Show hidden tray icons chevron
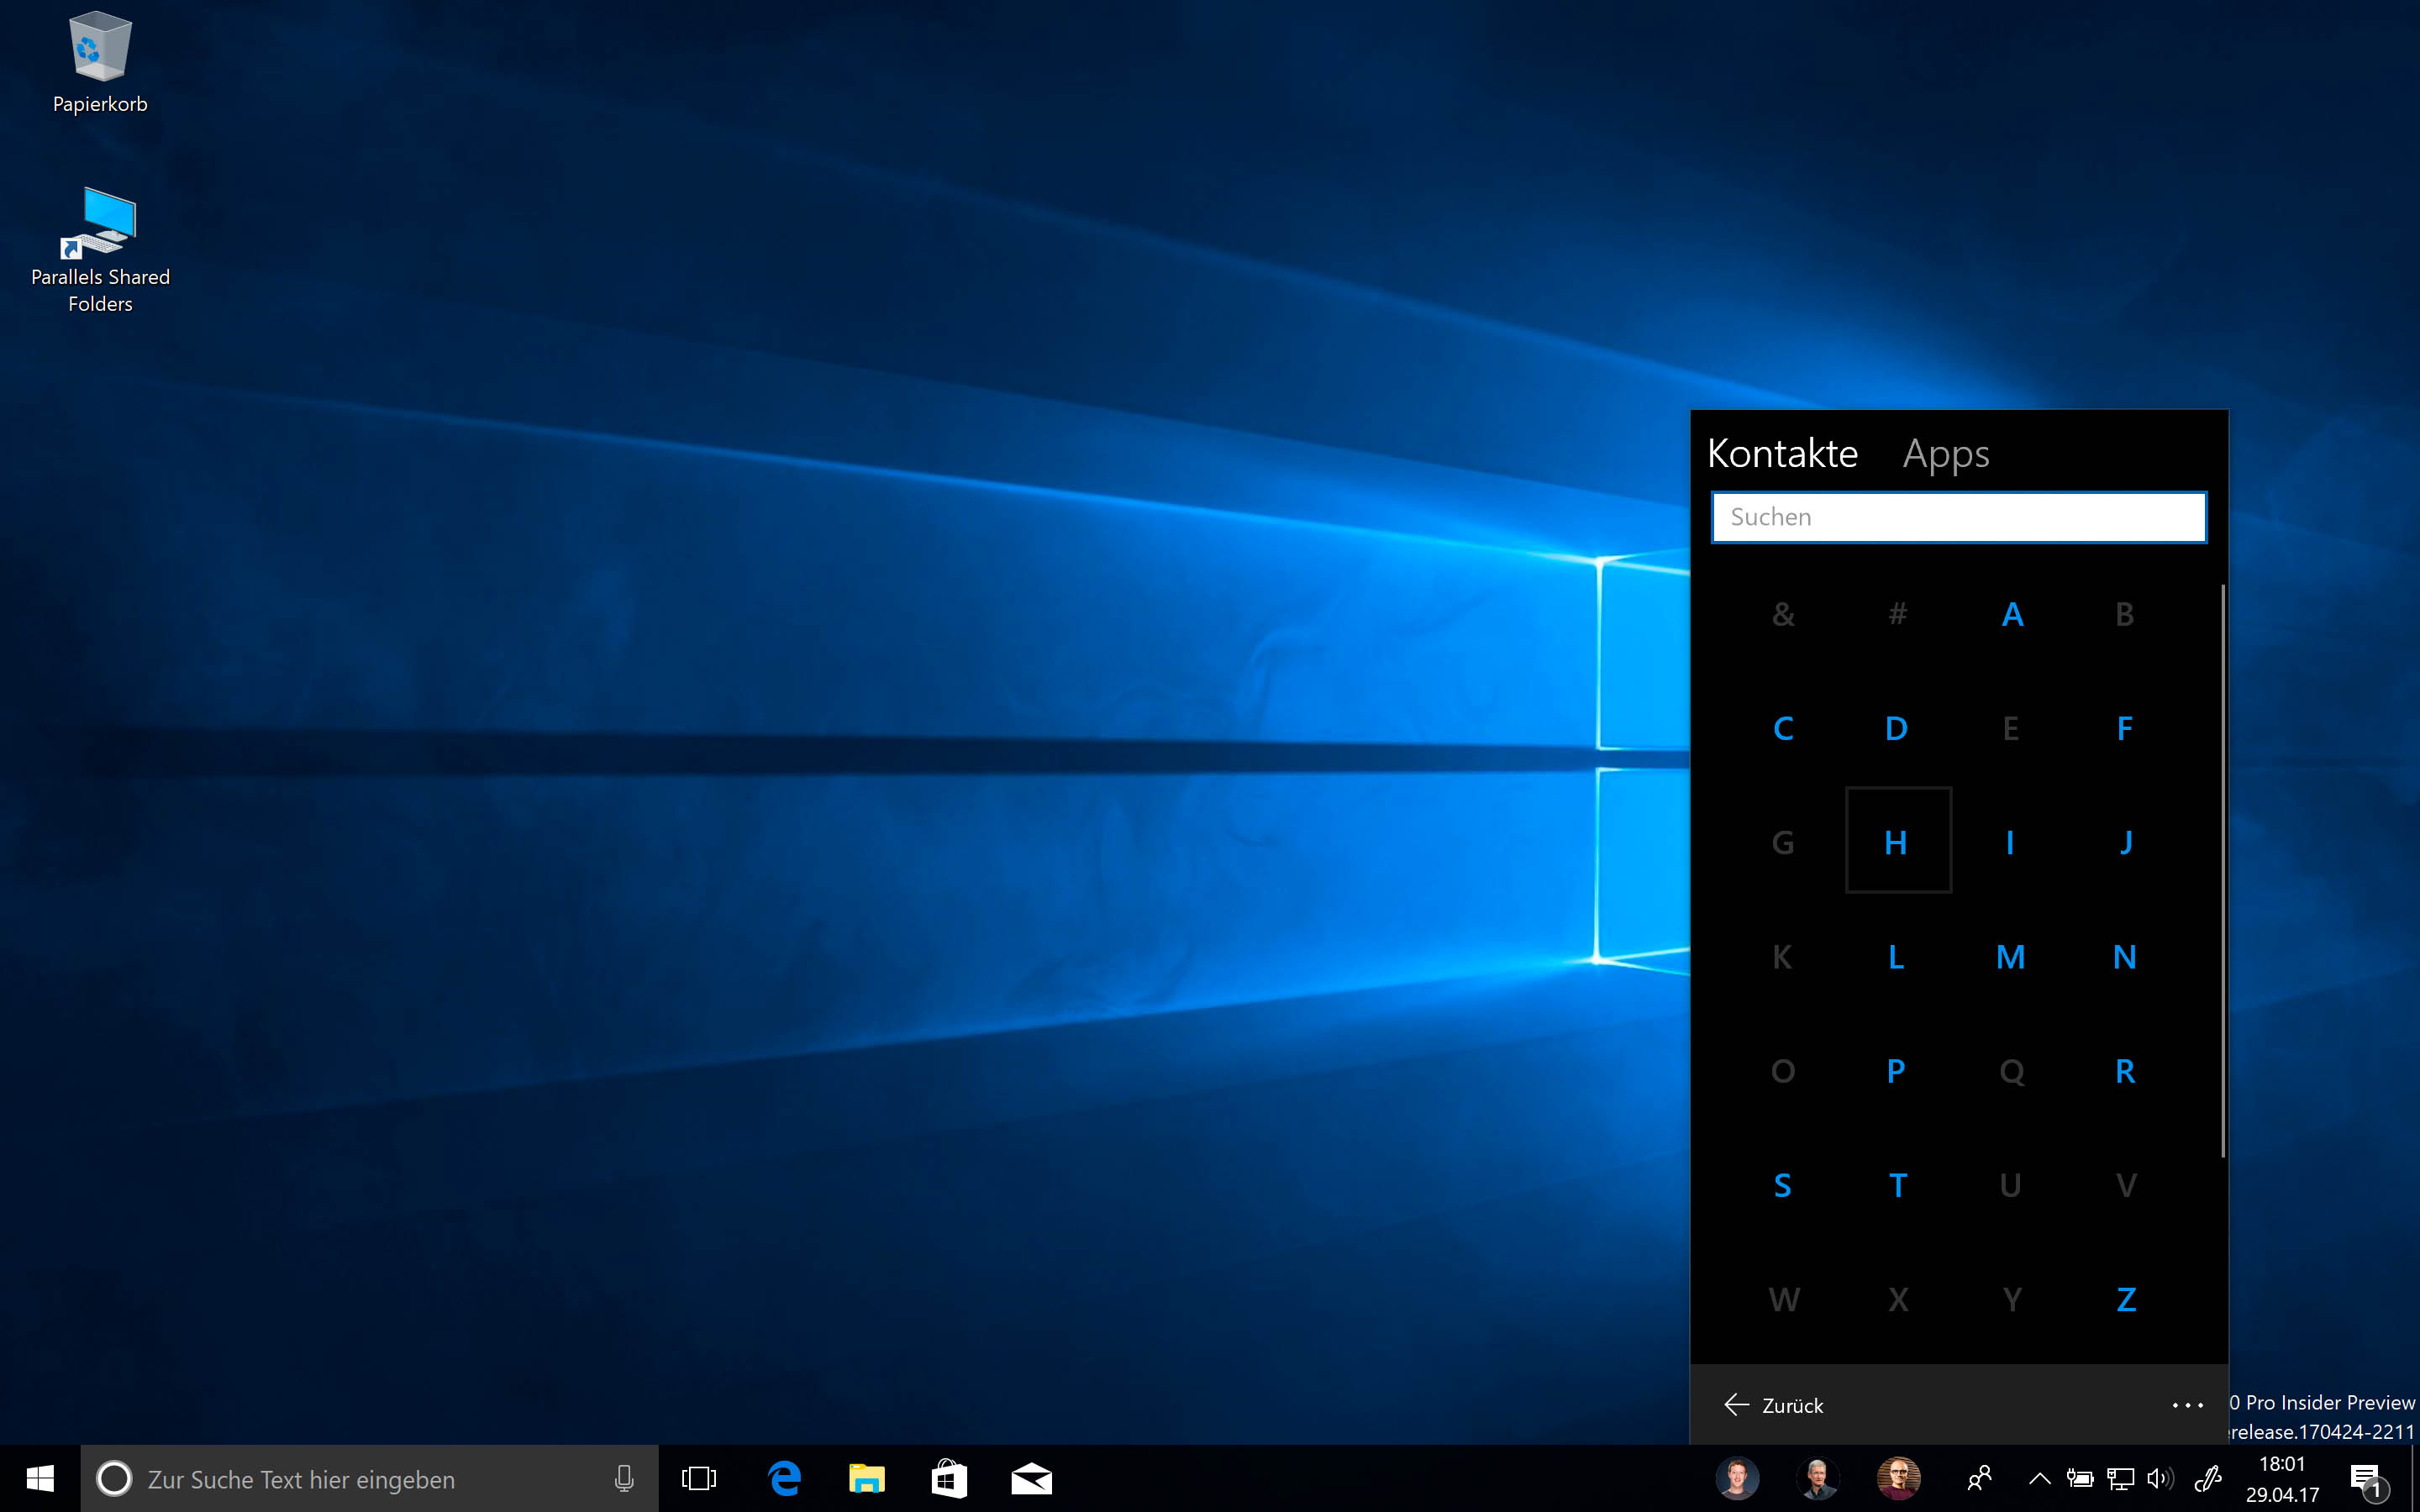 pyautogui.click(x=2039, y=1479)
